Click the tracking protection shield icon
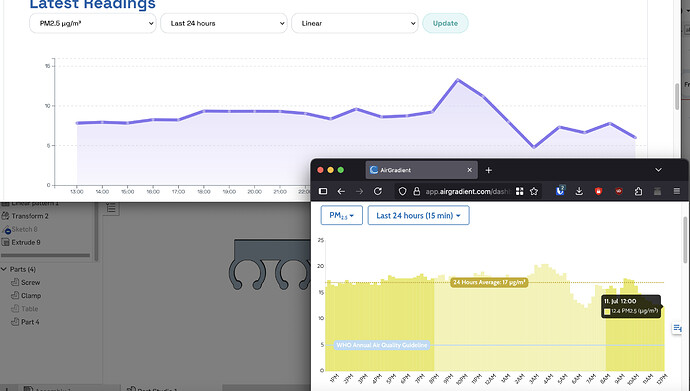 [x=402, y=191]
